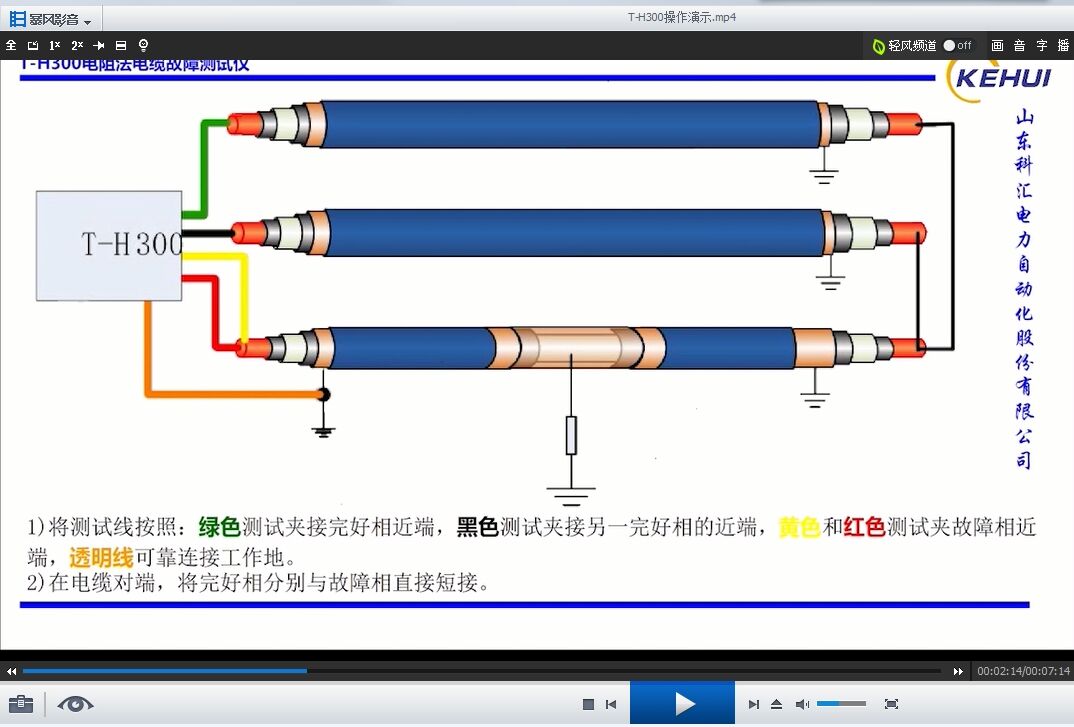Switch to the 画 picture settings tab
Screen dimensions: 1074x727
pyautogui.click(x=997, y=45)
